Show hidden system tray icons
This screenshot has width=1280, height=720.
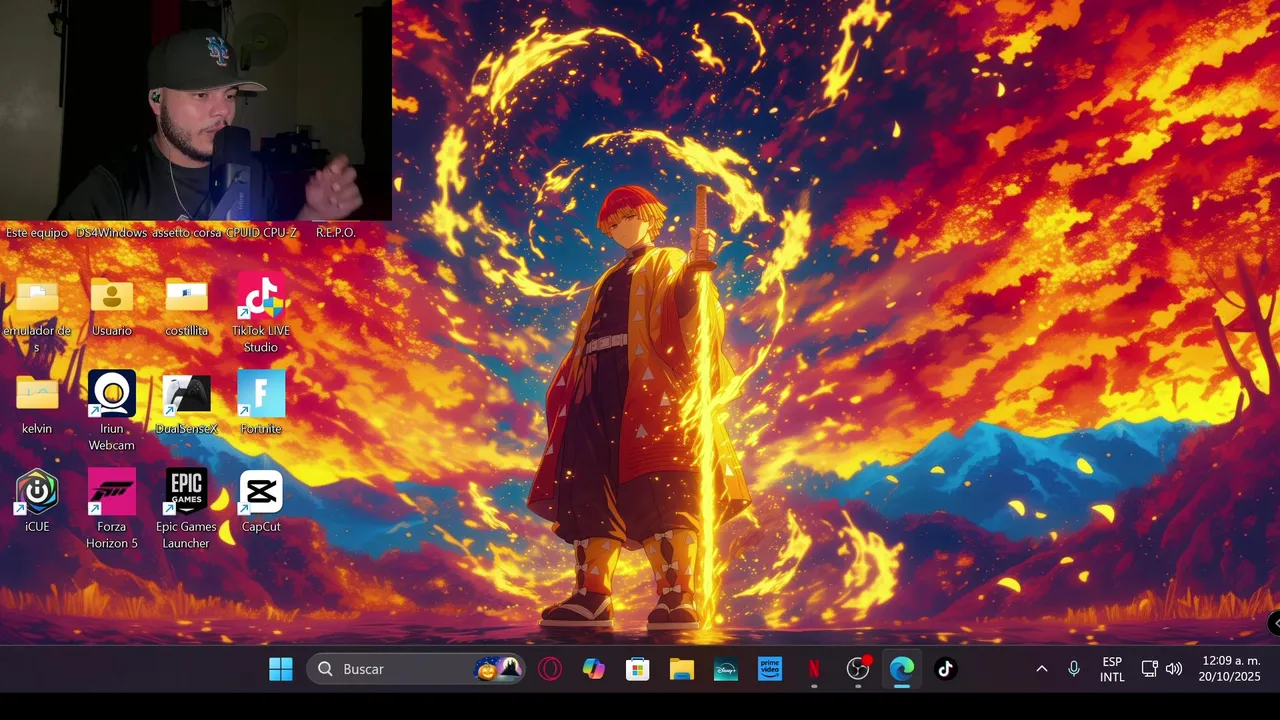pyautogui.click(x=1041, y=669)
